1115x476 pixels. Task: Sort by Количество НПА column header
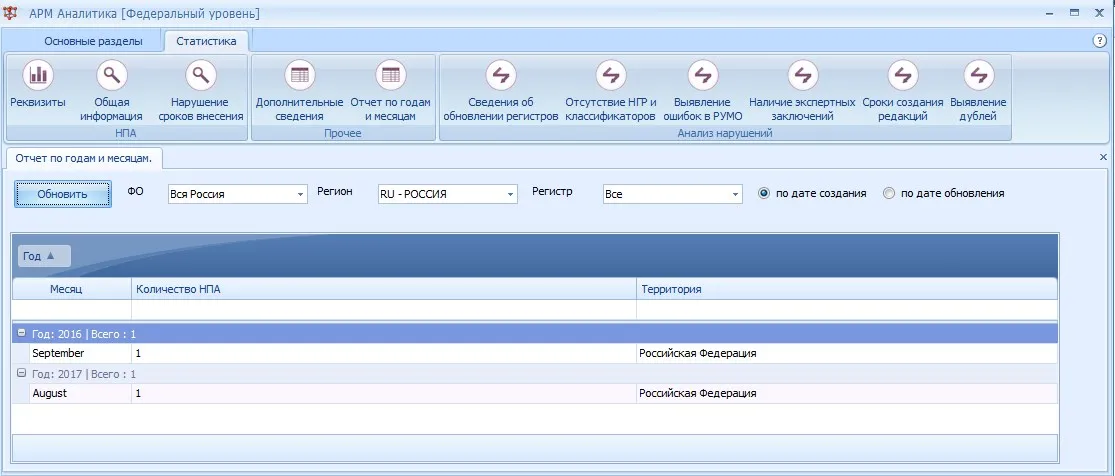tap(384, 289)
